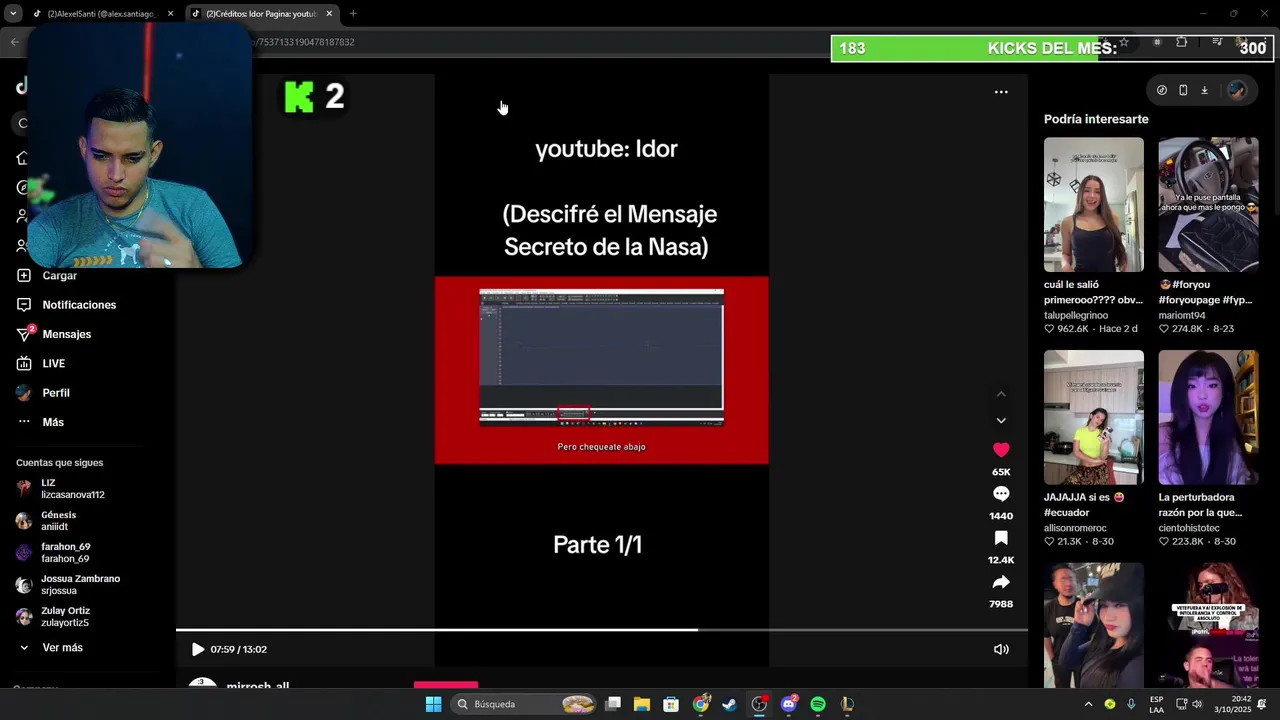The height and width of the screenshot is (720, 1280).
Task: Open the tab search dropdown chevron
Action: (x=13, y=14)
